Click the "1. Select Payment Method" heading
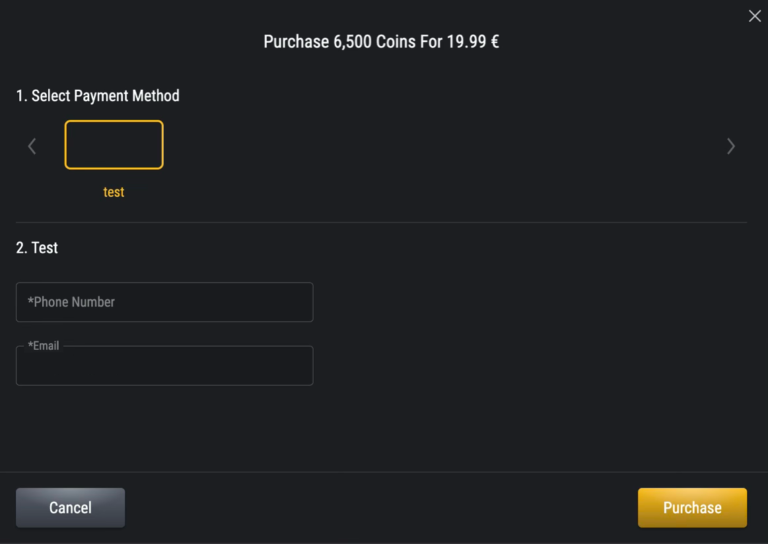768x544 pixels. point(98,96)
